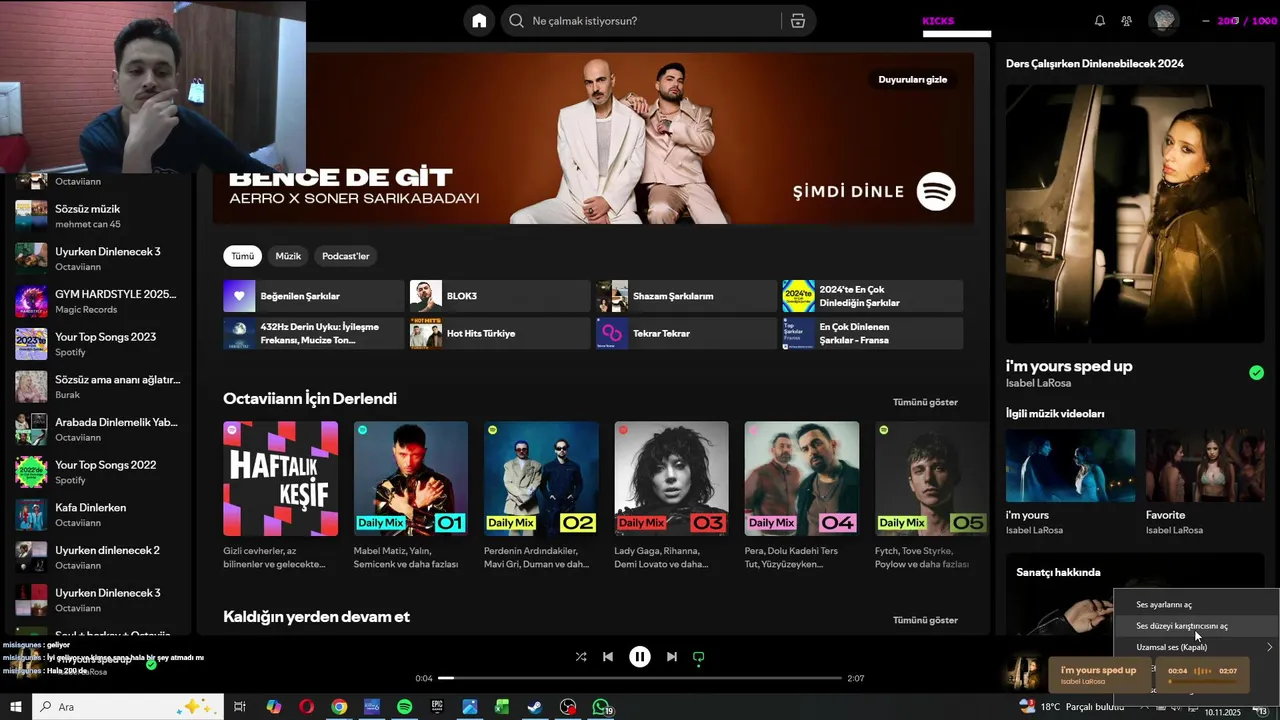Open the Daily Mix 04 cover
Viewport: 1280px width, 720px height.
click(x=802, y=479)
